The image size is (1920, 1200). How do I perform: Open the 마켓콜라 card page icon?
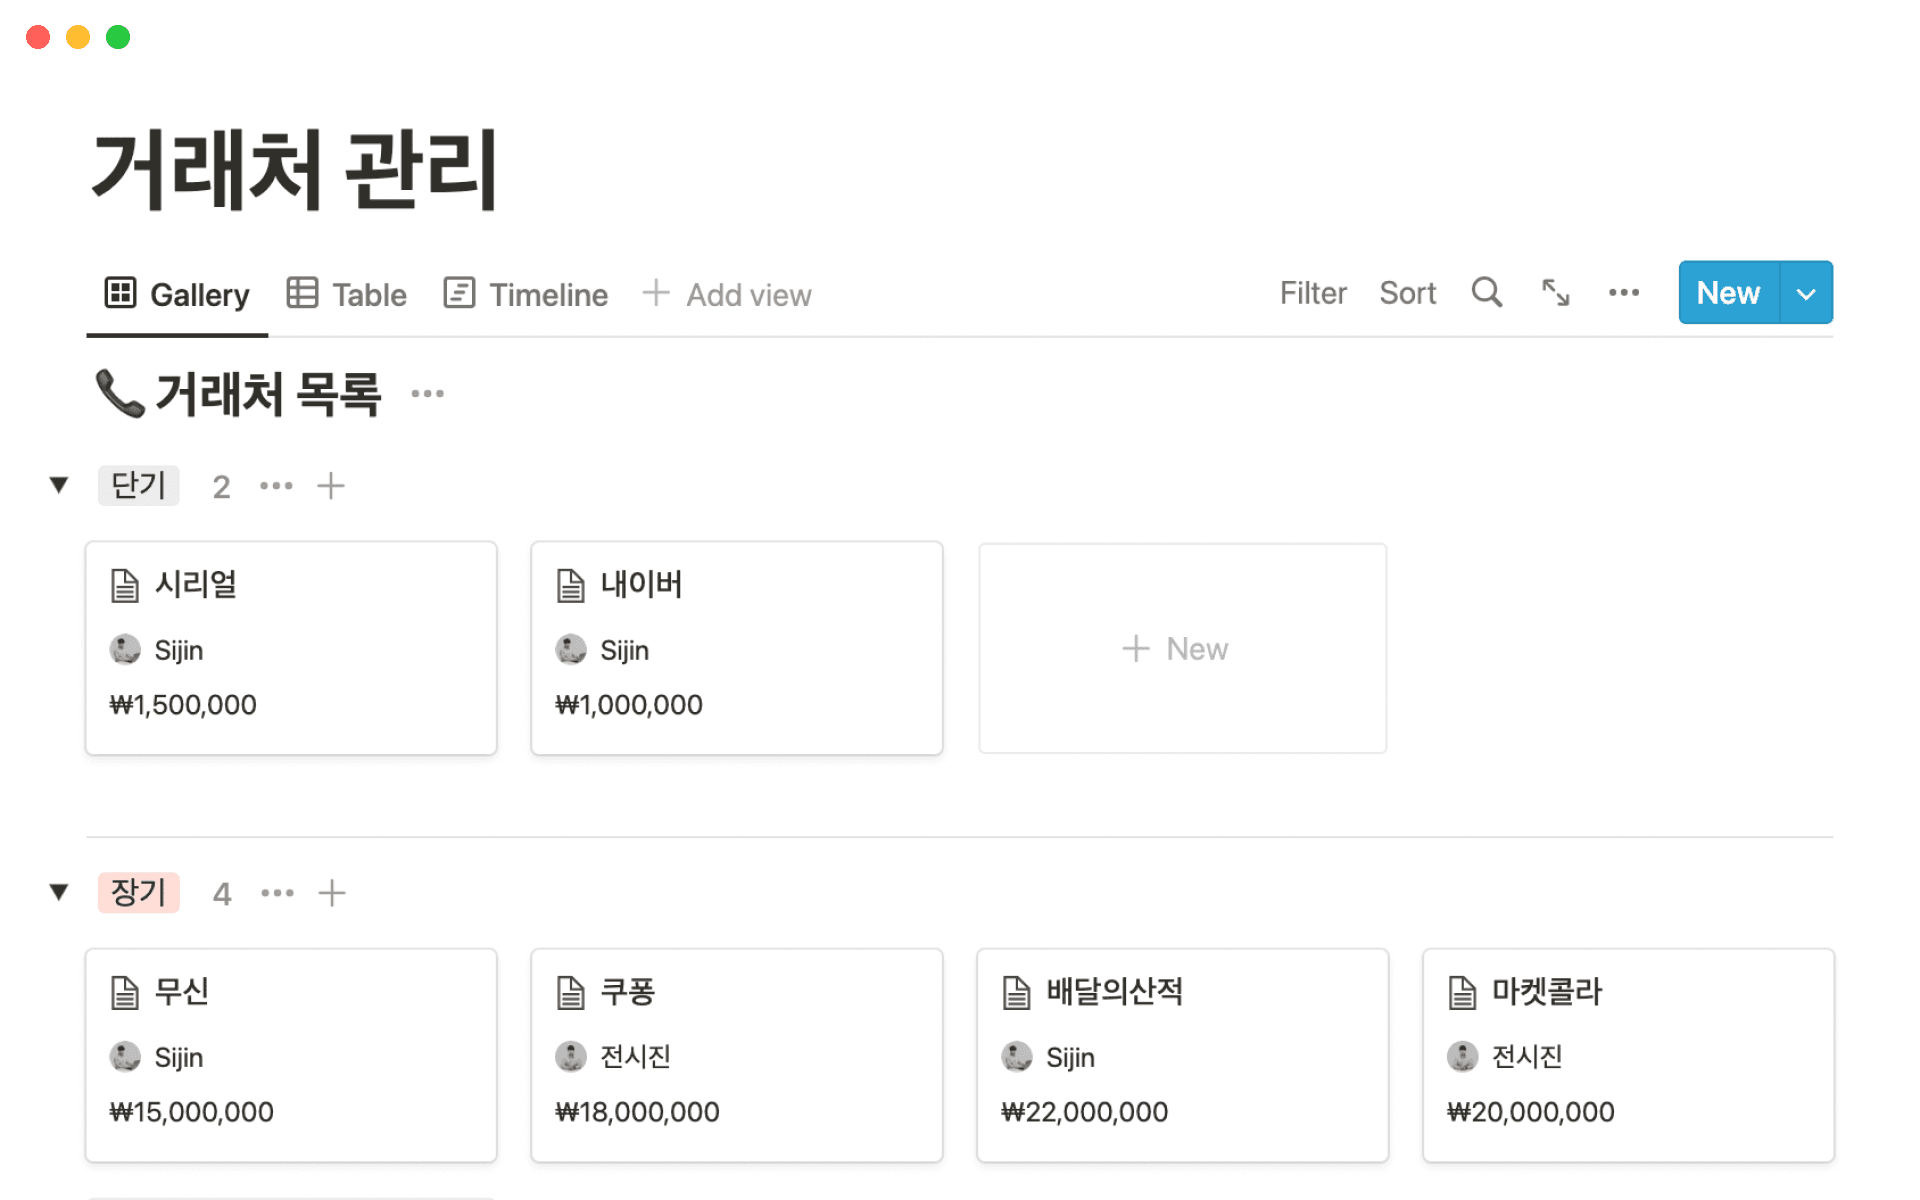(x=1463, y=992)
